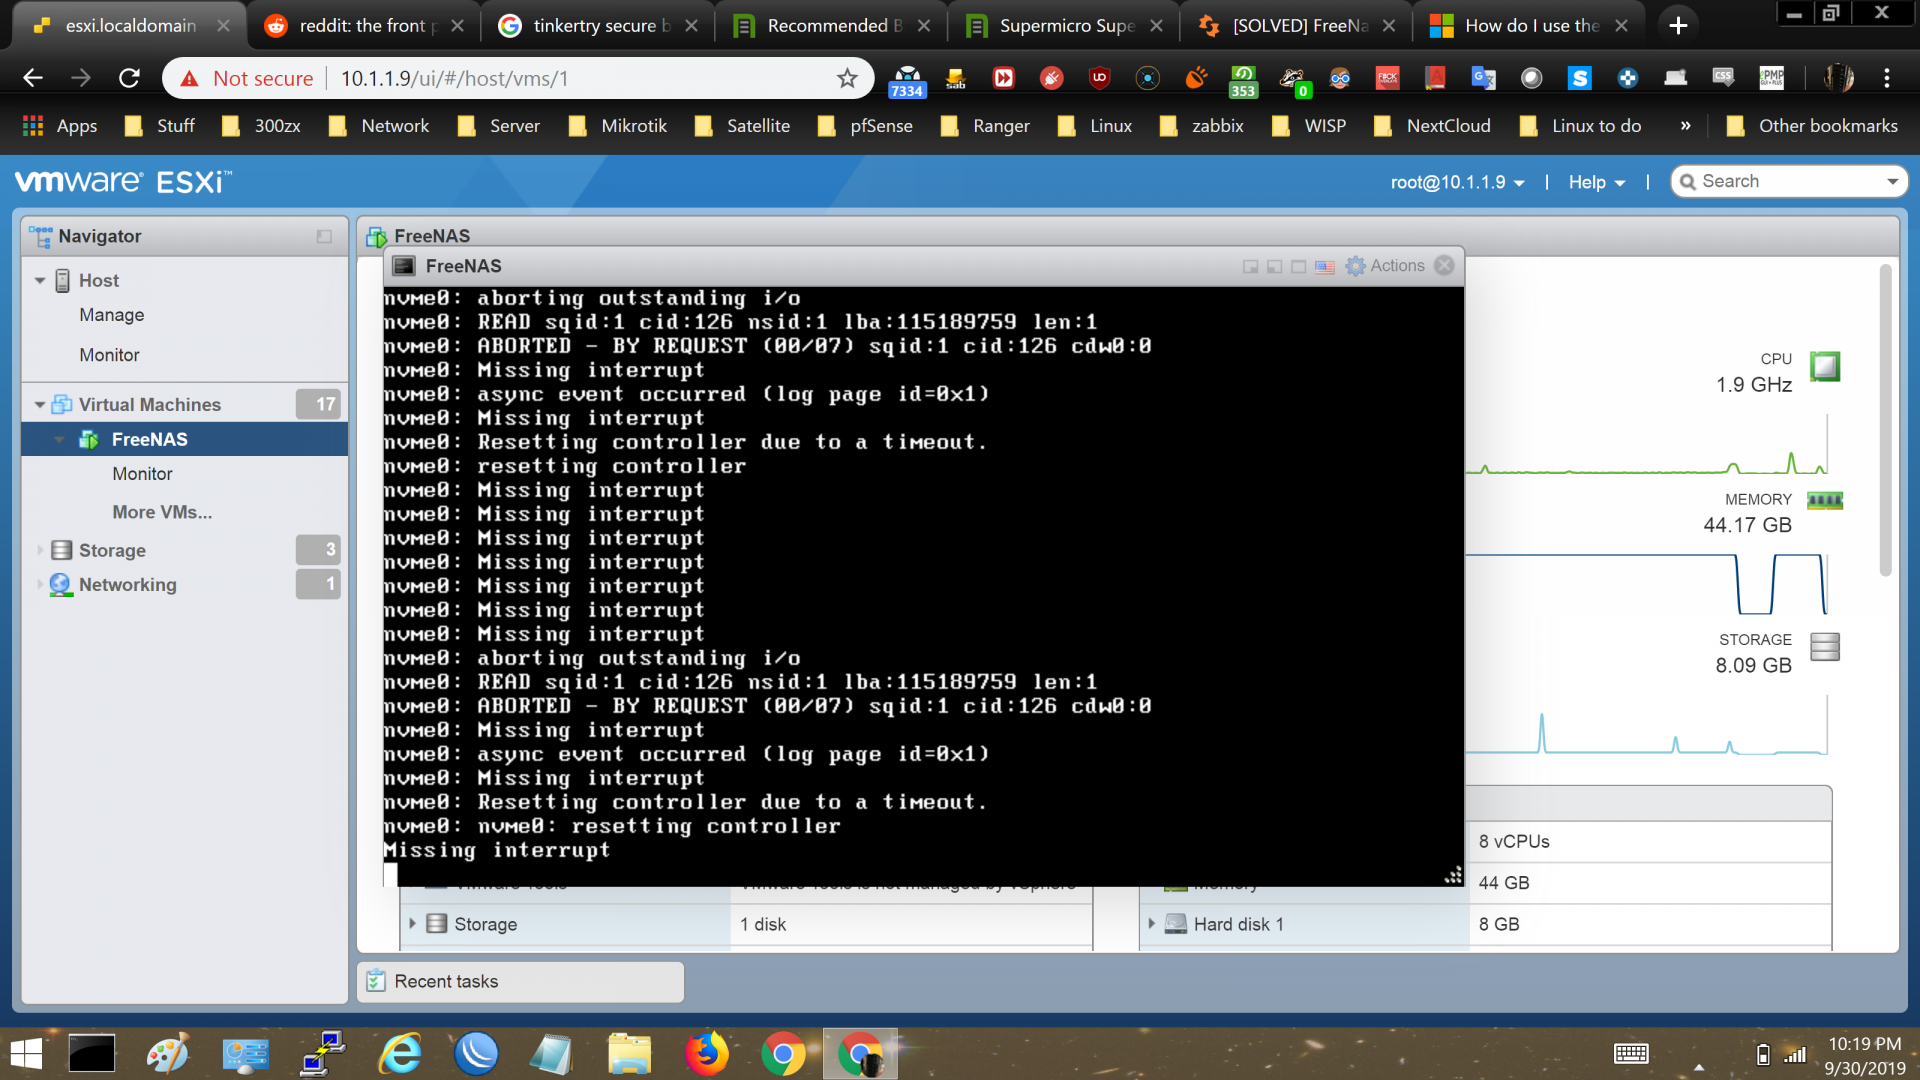Click inside the FreeNAS console screen
This screenshot has height=1080, width=1920.
pyautogui.click(x=924, y=586)
